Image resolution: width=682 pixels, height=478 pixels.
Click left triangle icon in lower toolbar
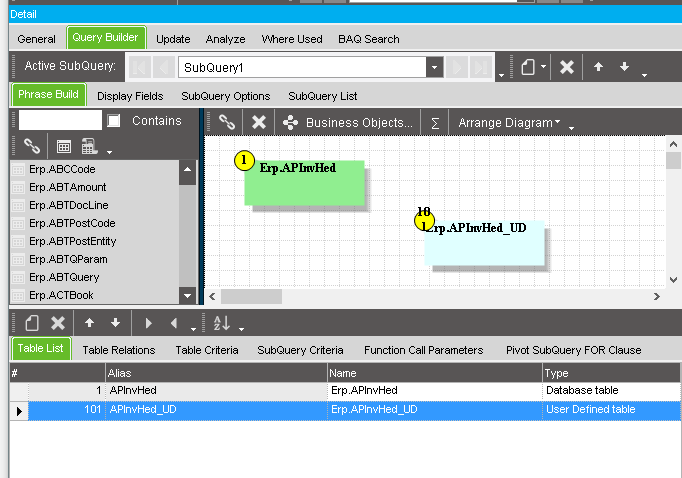pos(174,323)
